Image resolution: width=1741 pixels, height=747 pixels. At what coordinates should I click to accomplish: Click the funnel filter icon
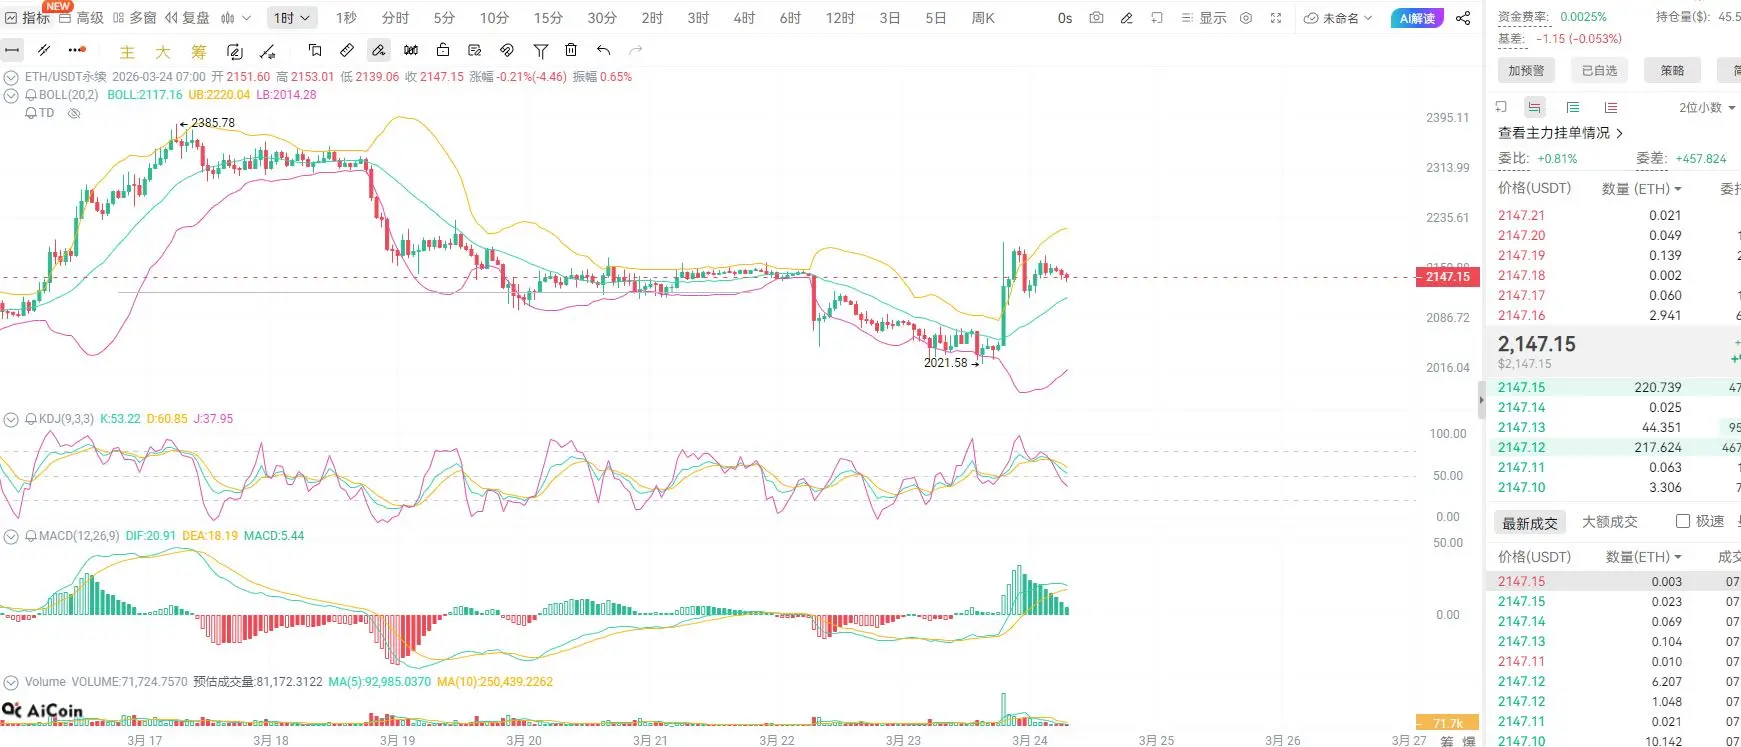[x=540, y=50]
